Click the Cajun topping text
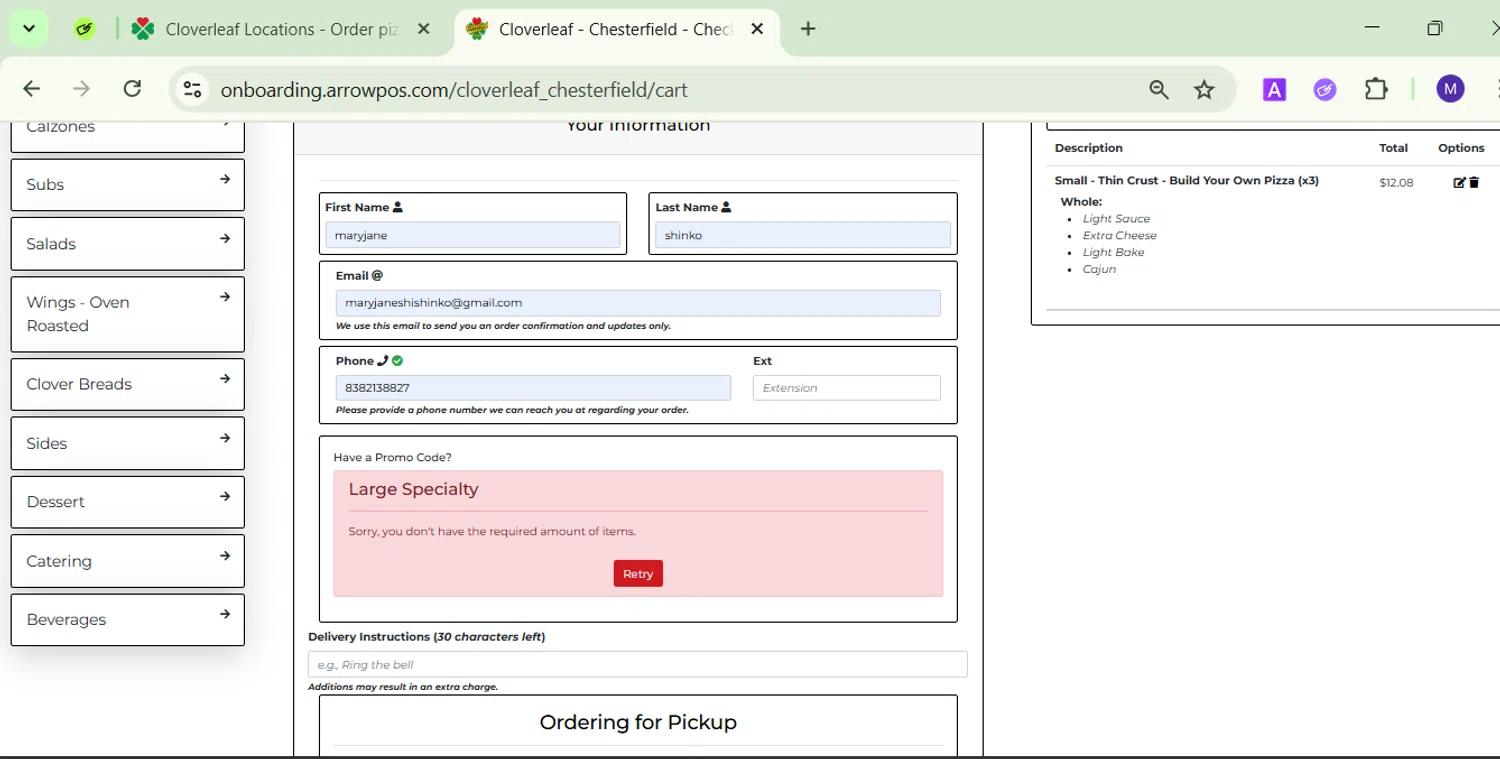This screenshot has height=759, width=1500. tap(1099, 270)
